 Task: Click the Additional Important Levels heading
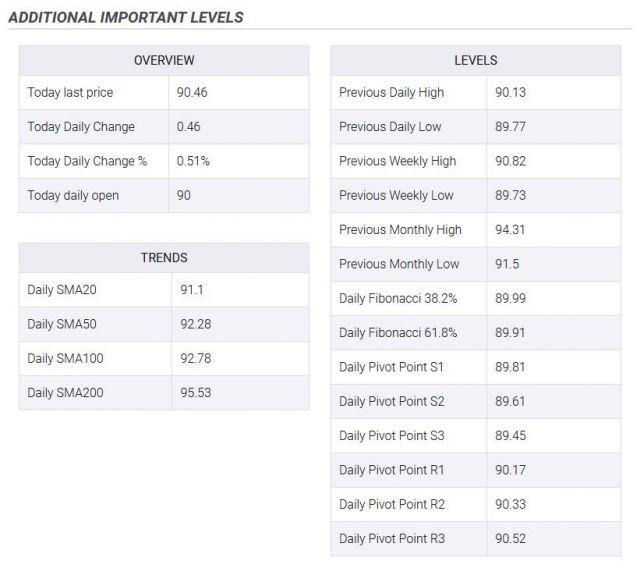[x=126, y=17]
